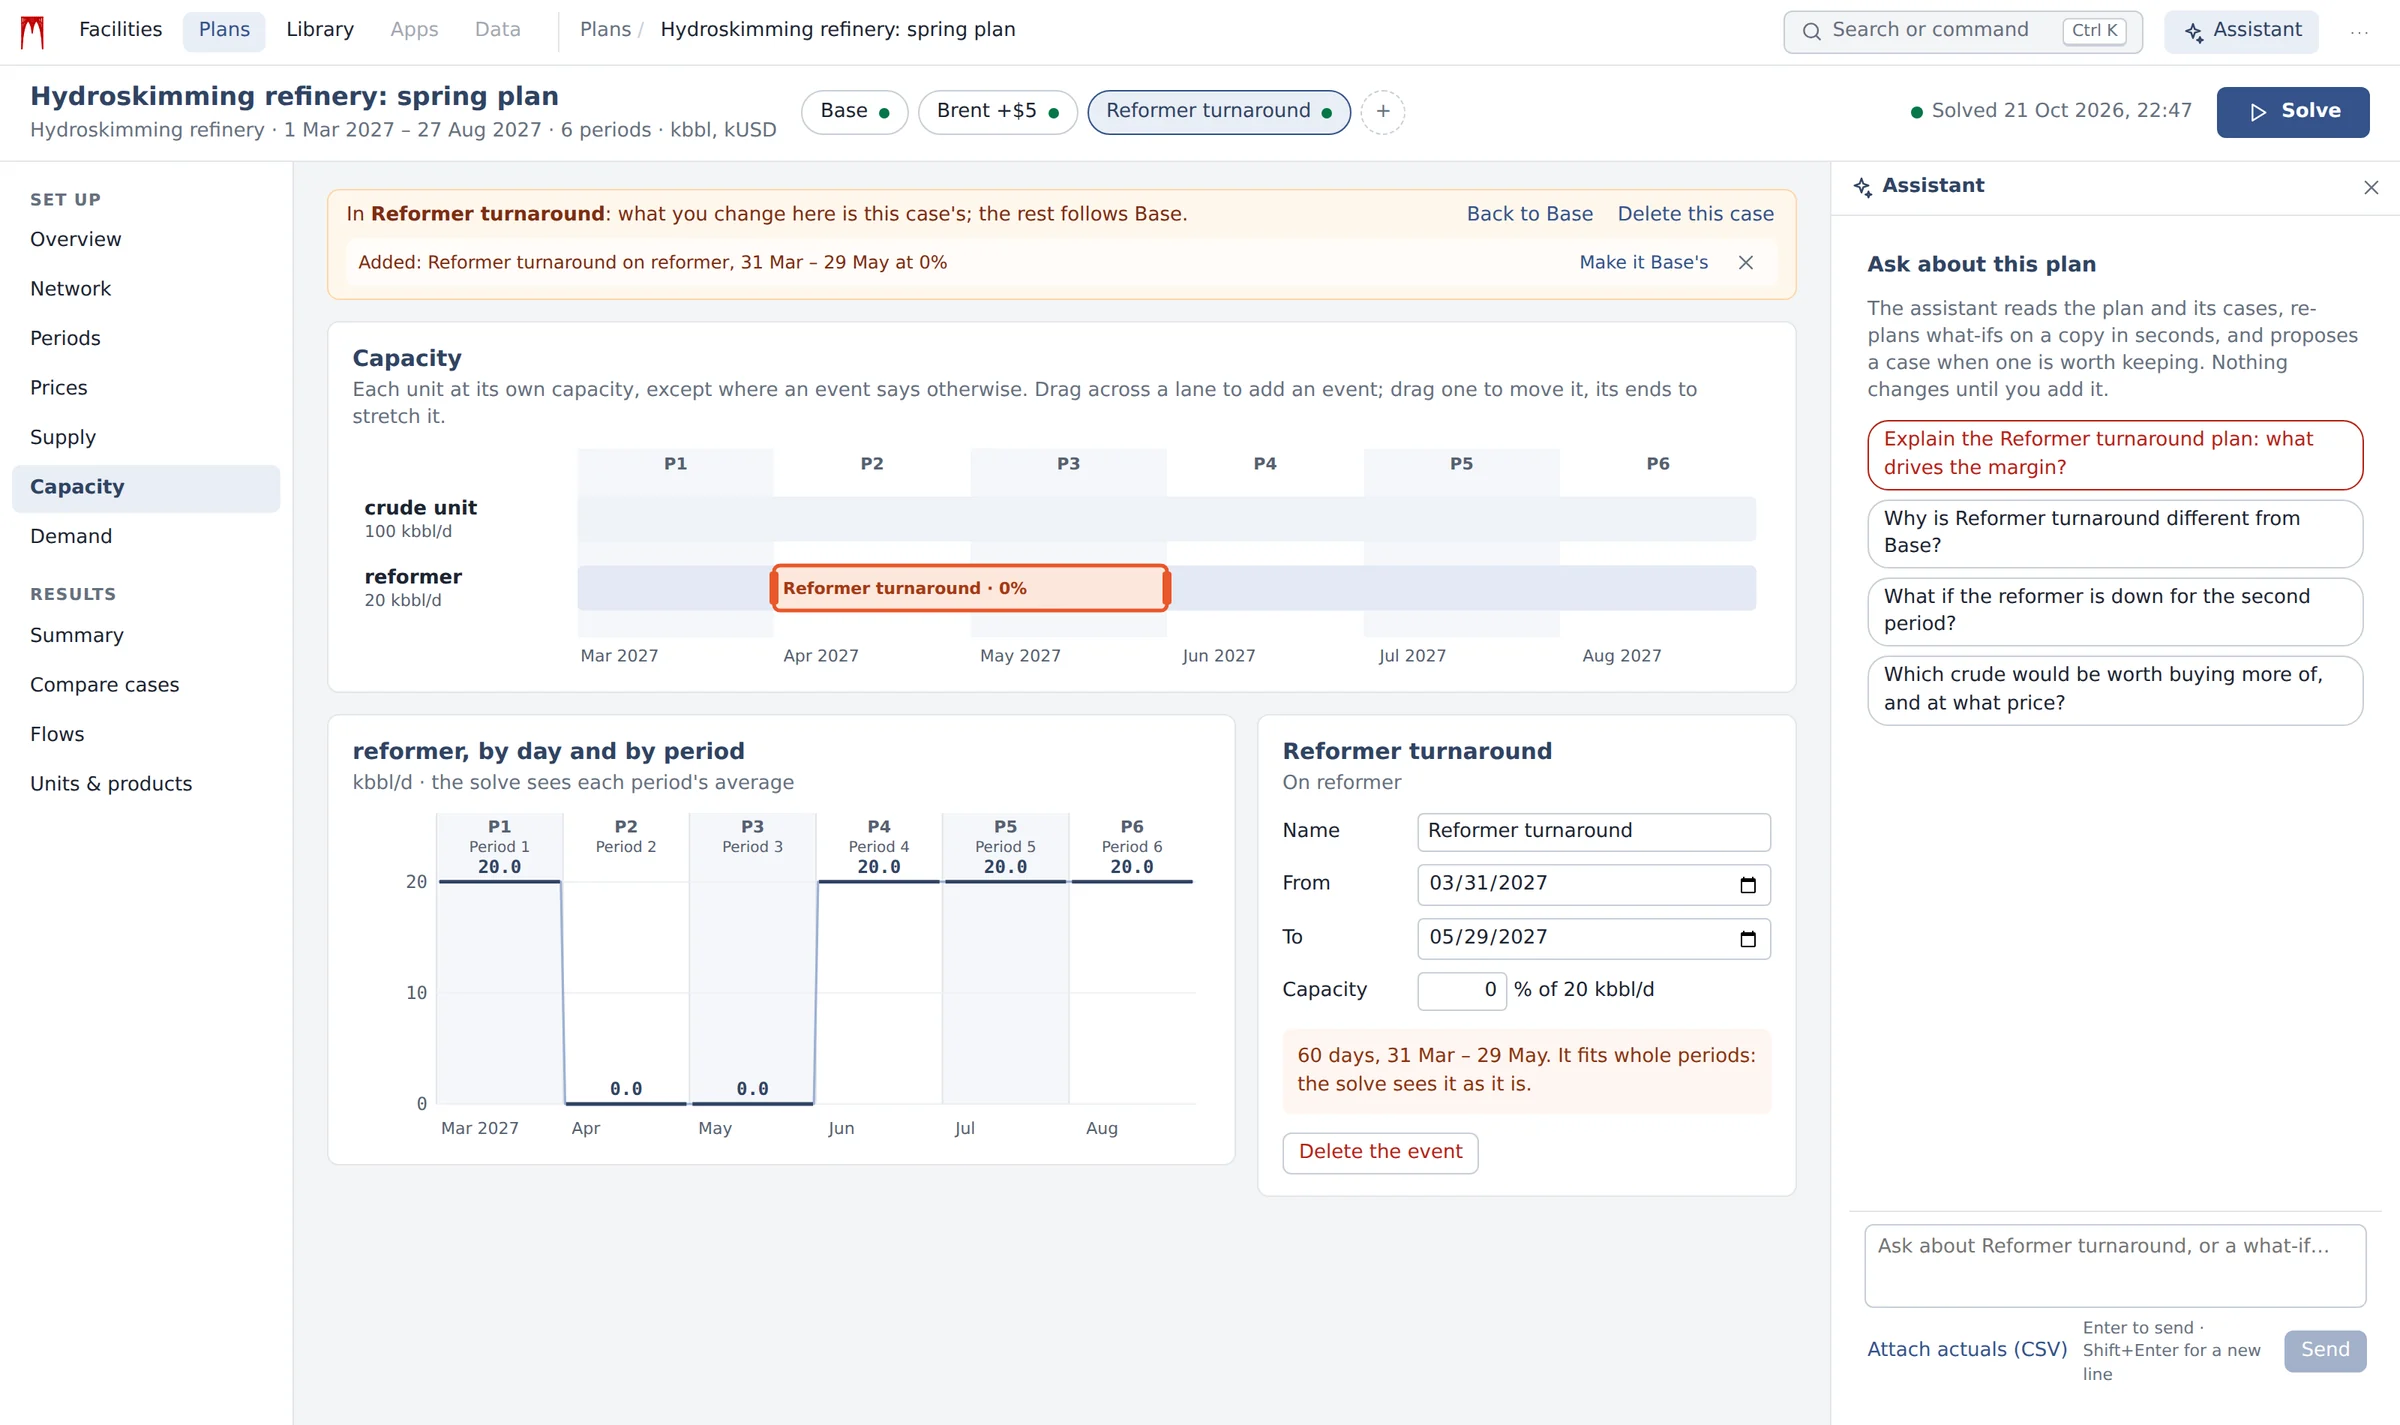Close the Assistant panel
Screen dimensions: 2400x1425
(2371, 187)
